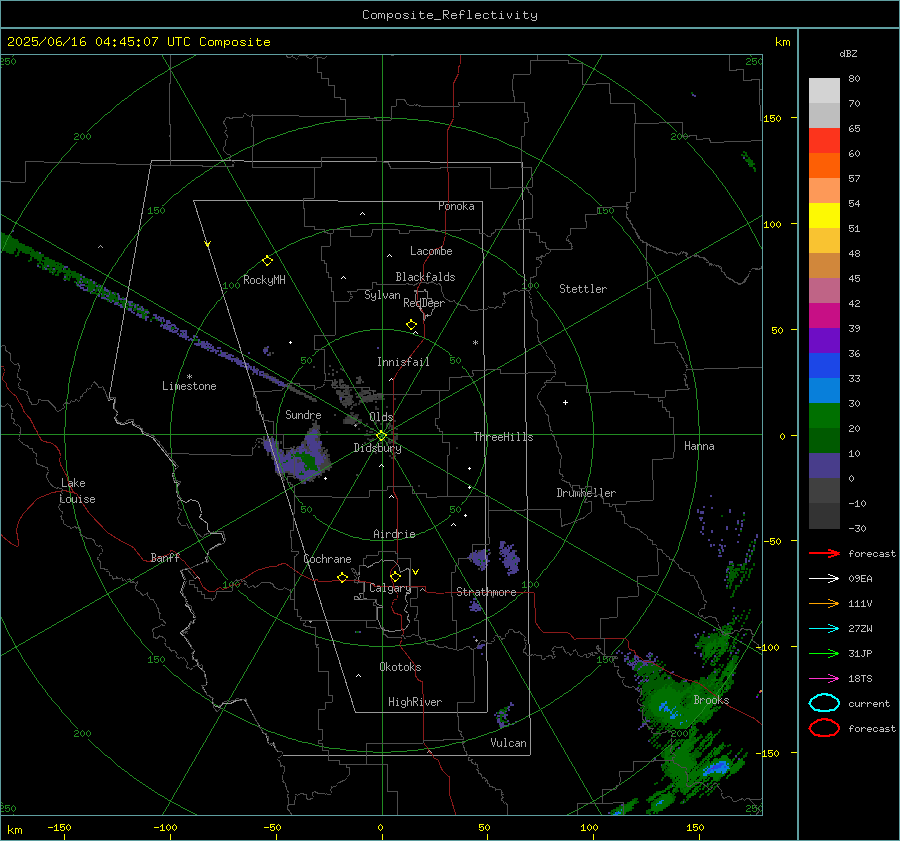900x841 pixels.
Task: Click the Lacombe label
Action: (431, 251)
